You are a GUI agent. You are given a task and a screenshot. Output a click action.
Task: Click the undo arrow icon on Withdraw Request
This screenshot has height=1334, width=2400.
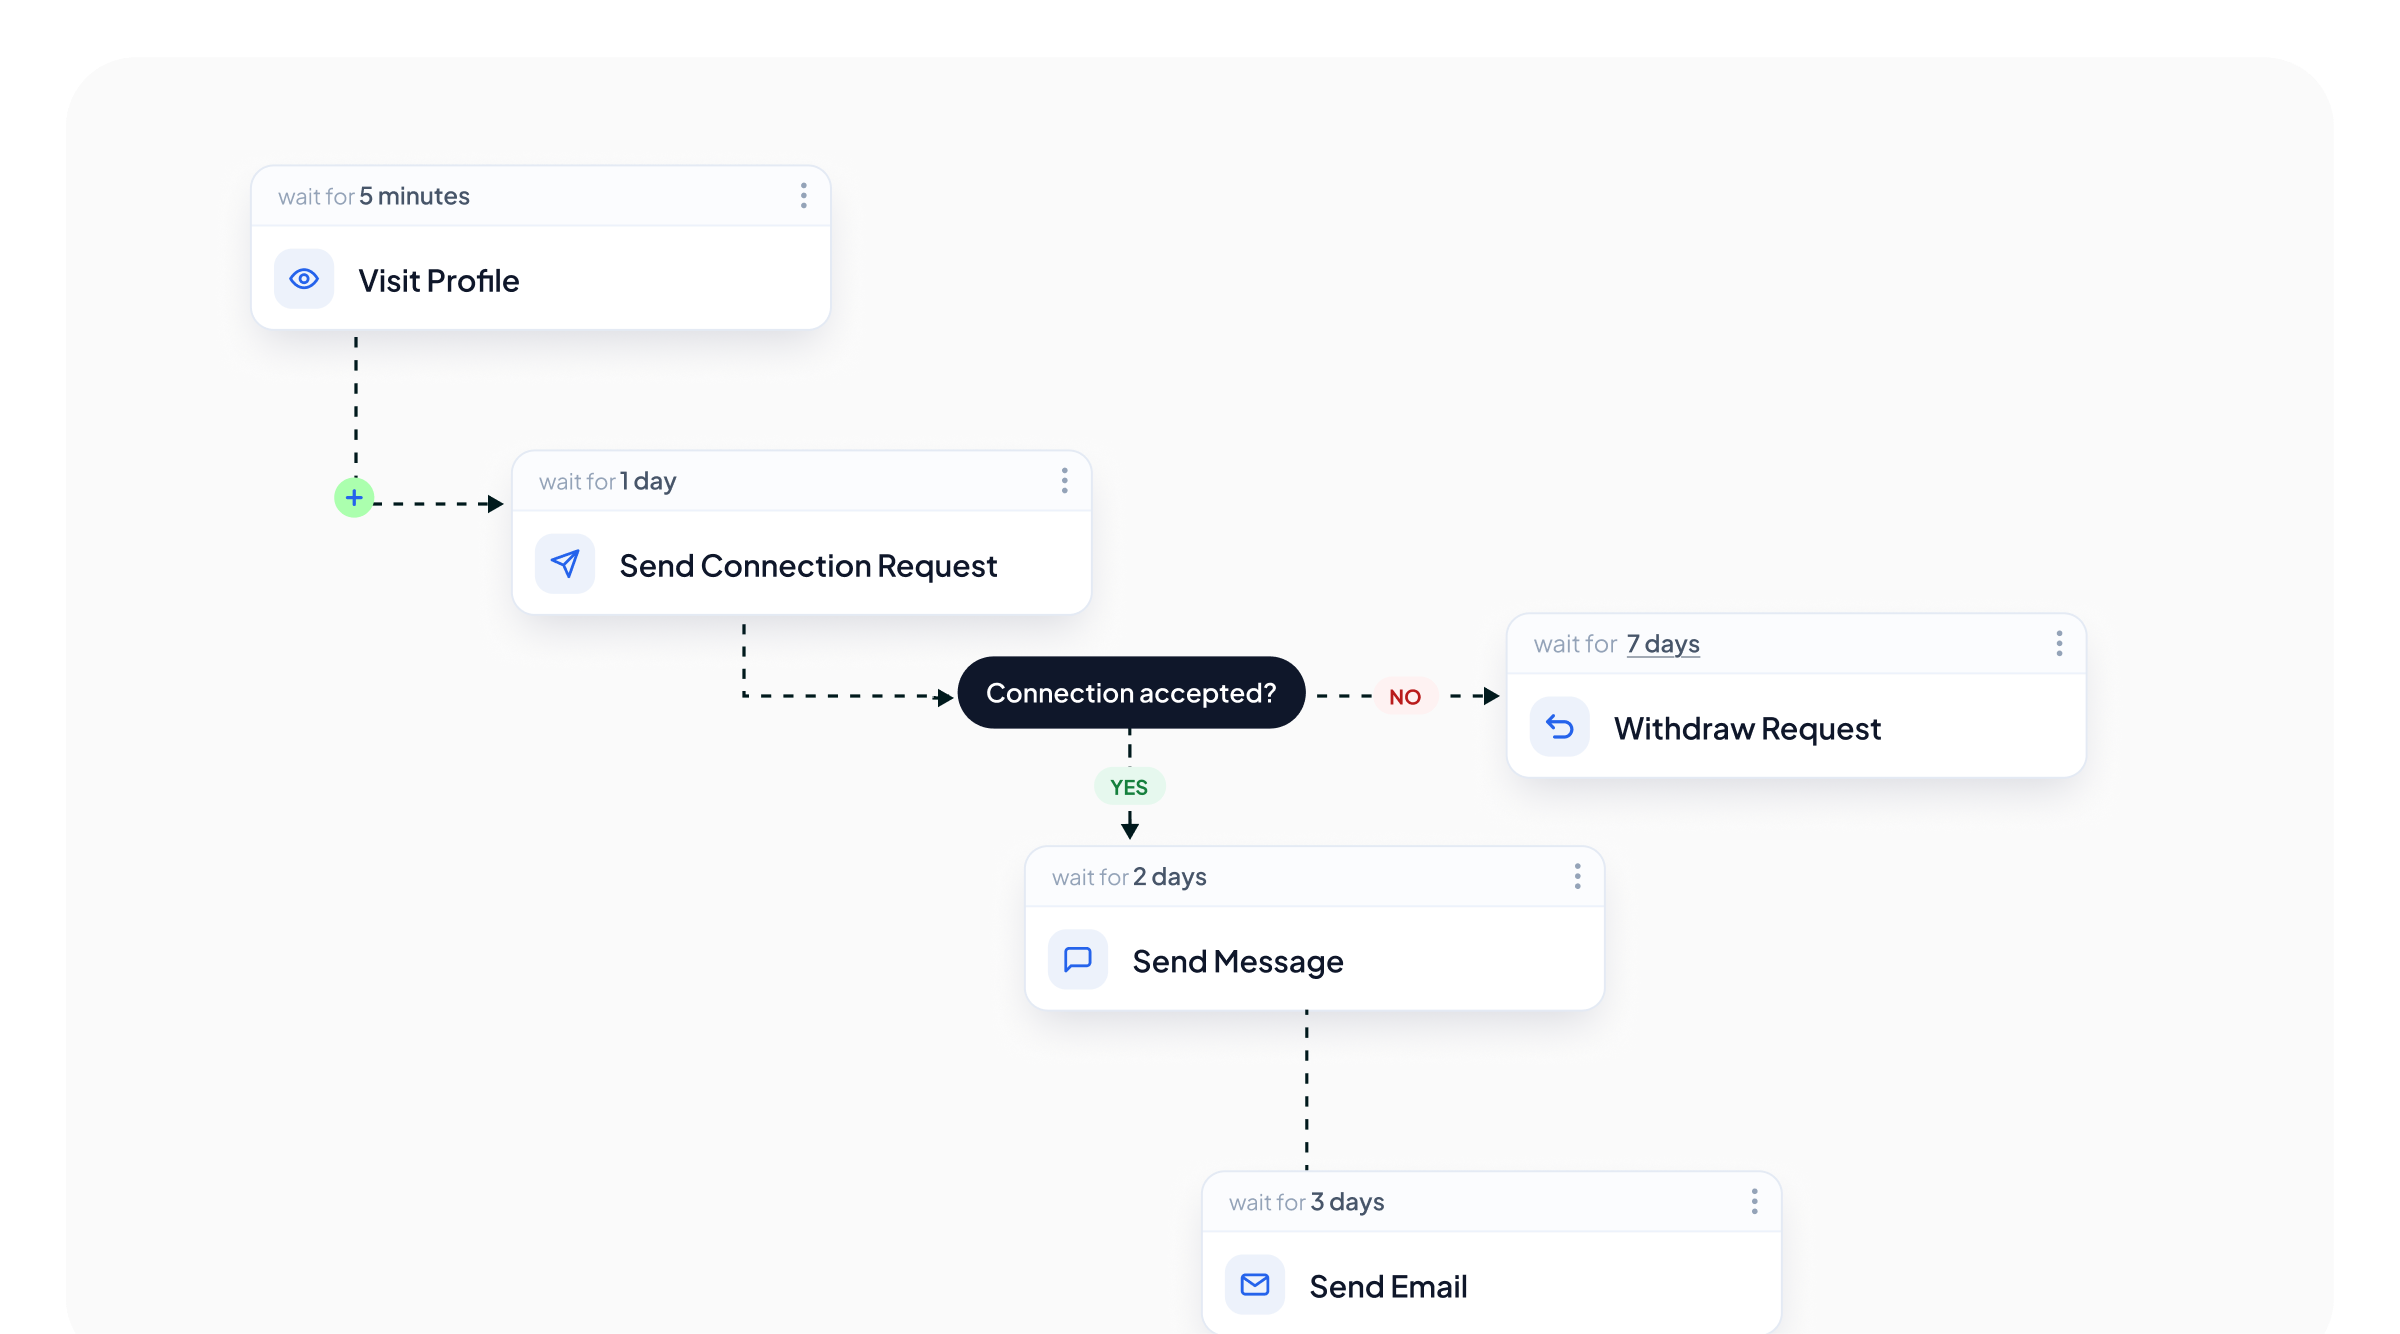(1560, 727)
